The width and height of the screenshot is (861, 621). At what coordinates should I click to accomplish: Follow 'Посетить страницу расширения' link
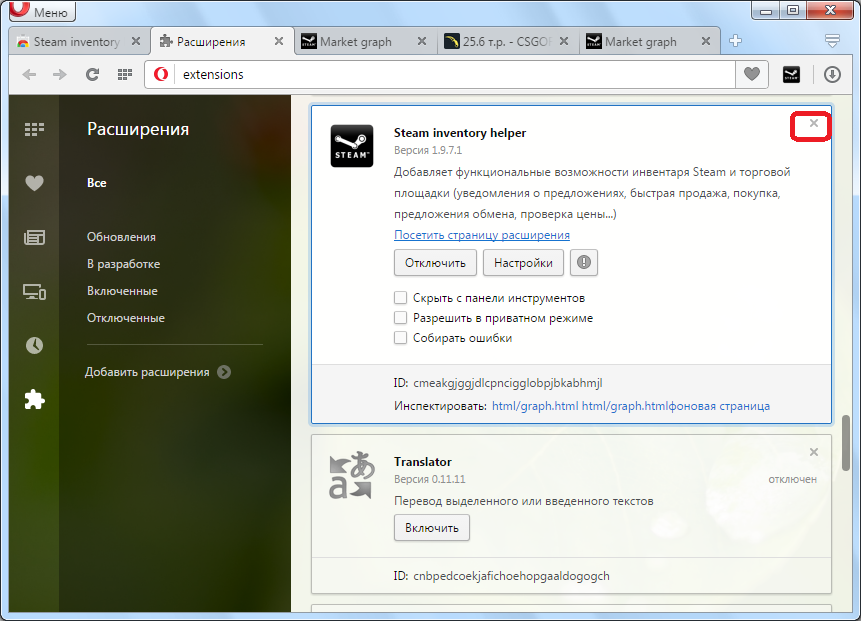(x=482, y=235)
